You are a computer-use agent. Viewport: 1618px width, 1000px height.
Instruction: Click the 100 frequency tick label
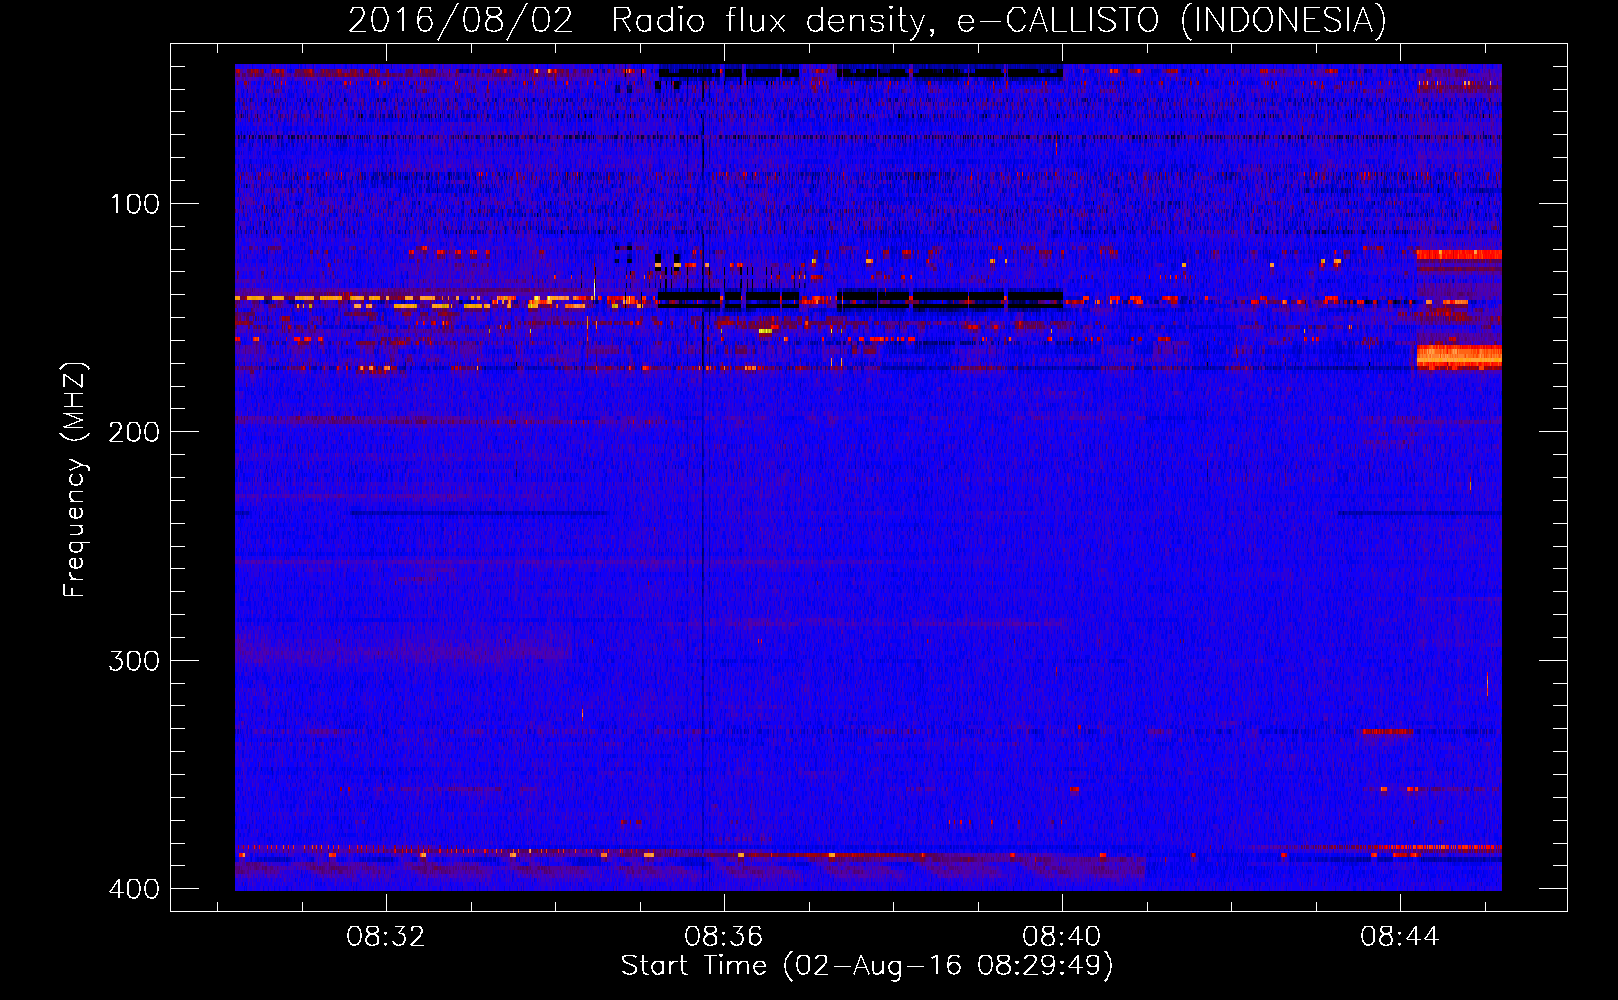135,204
